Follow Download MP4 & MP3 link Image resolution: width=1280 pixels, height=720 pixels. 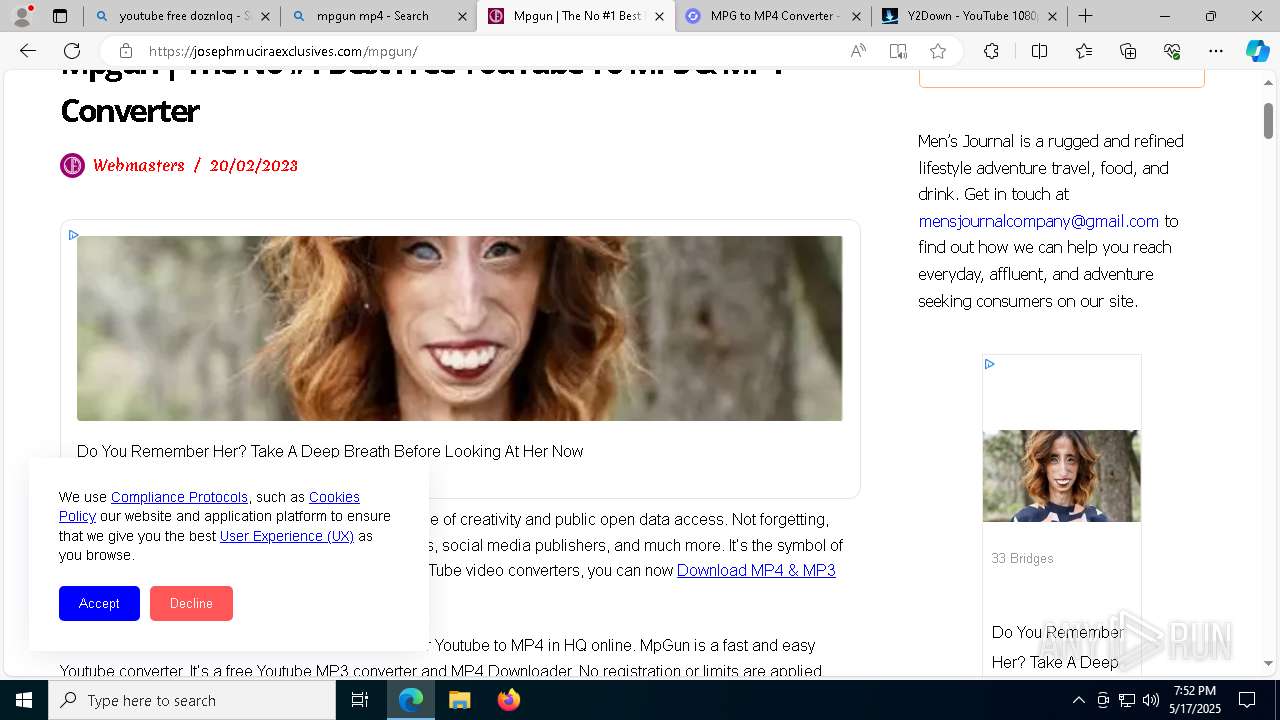756,570
